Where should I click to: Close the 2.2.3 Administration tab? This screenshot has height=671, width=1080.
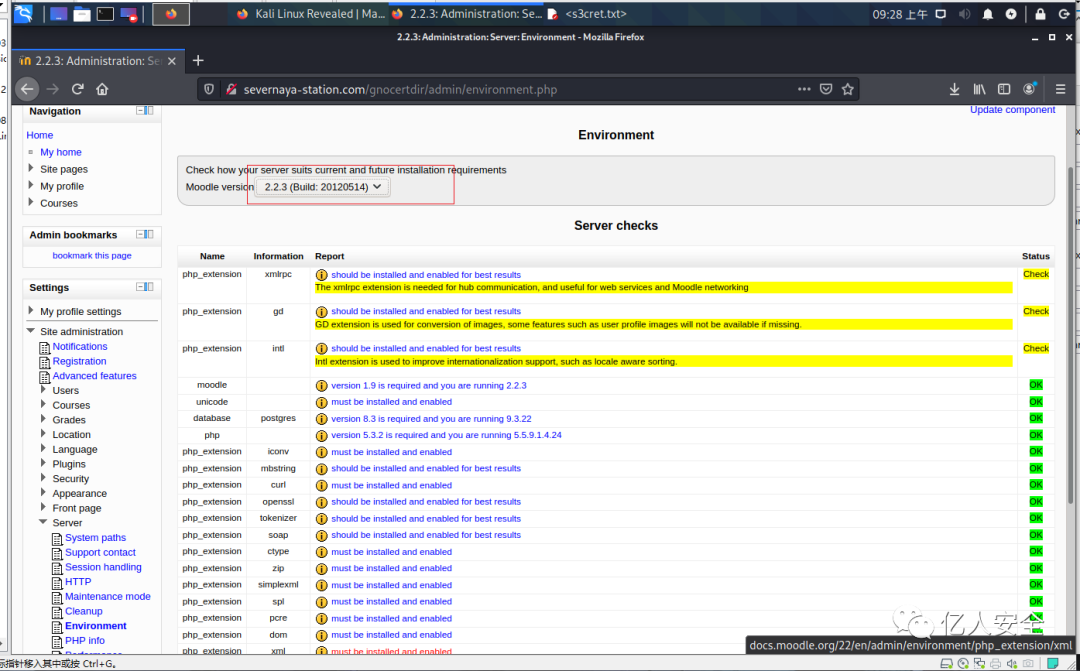pyautogui.click(x=172, y=61)
